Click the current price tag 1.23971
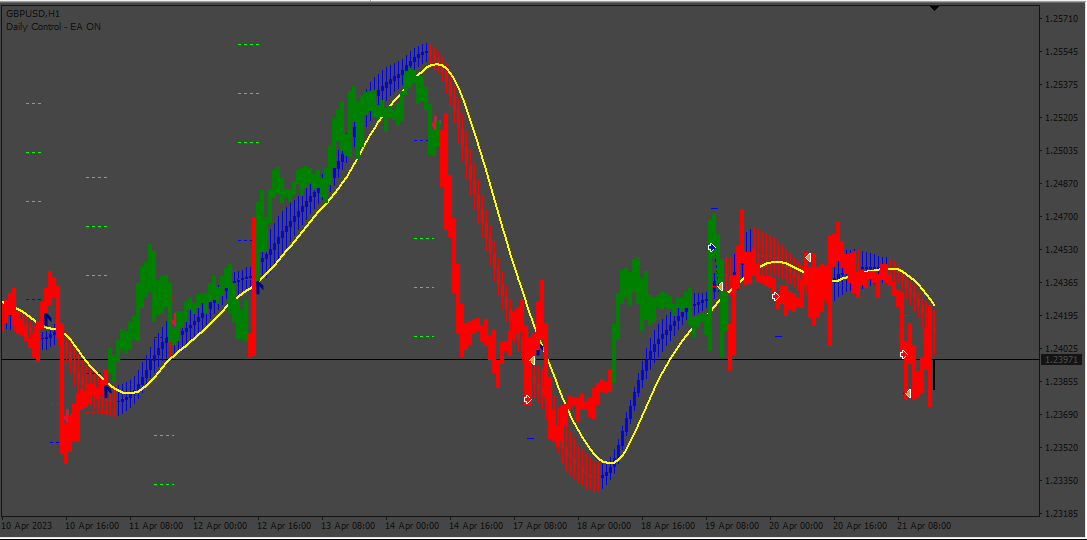 (1061, 359)
